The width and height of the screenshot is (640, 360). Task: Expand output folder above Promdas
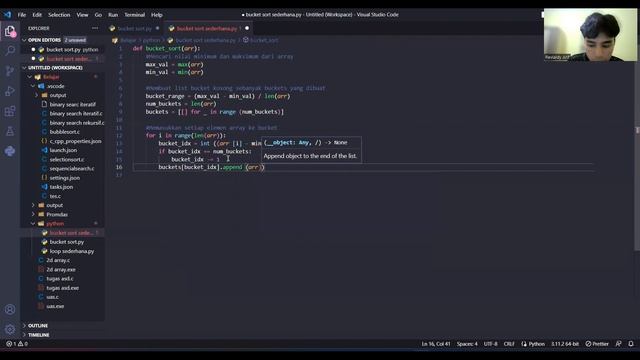coord(54,205)
